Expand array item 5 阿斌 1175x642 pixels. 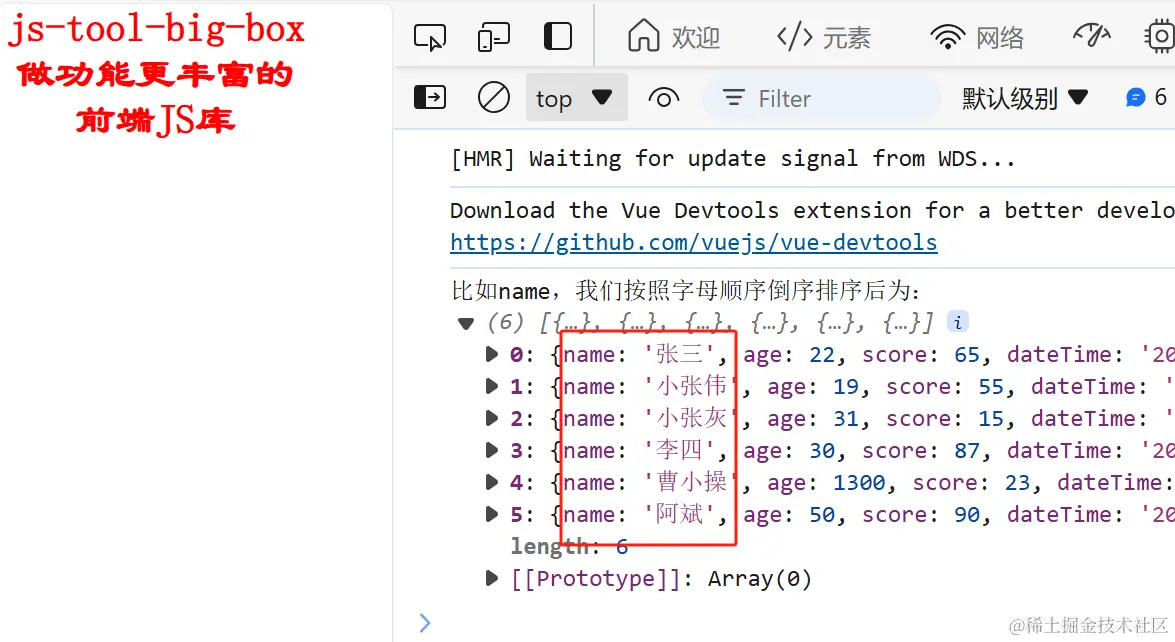tap(492, 514)
